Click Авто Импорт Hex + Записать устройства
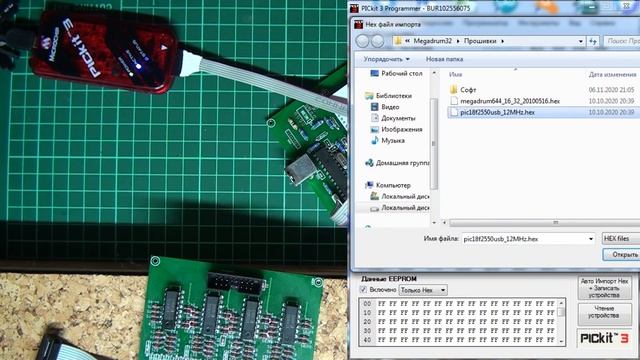This screenshot has width=640, height=360. click(x=604, y=288)
